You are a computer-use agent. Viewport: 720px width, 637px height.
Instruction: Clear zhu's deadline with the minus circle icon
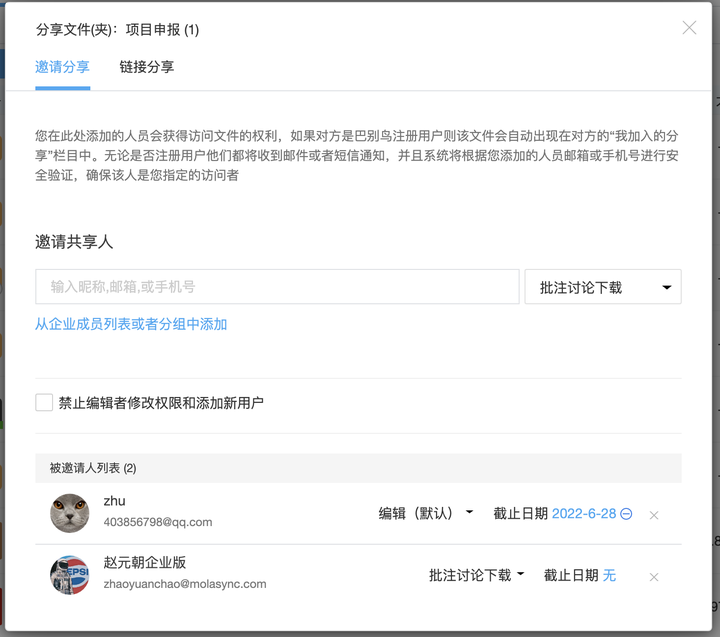pos(626,514)
